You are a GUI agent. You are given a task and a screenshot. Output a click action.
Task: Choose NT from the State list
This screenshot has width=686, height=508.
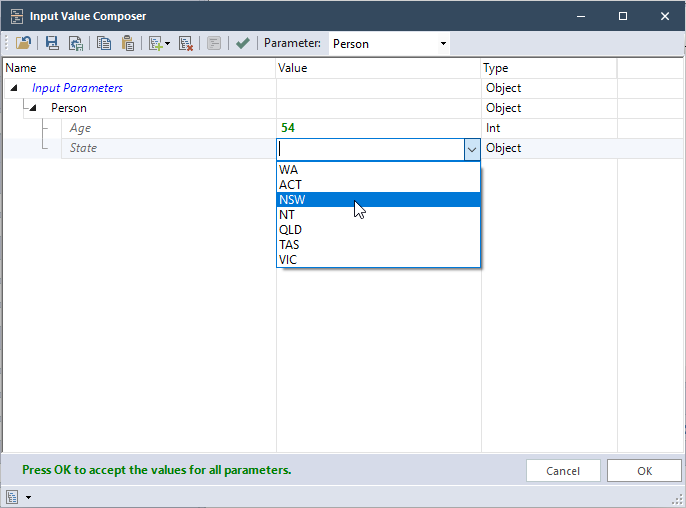click(378, 214)
